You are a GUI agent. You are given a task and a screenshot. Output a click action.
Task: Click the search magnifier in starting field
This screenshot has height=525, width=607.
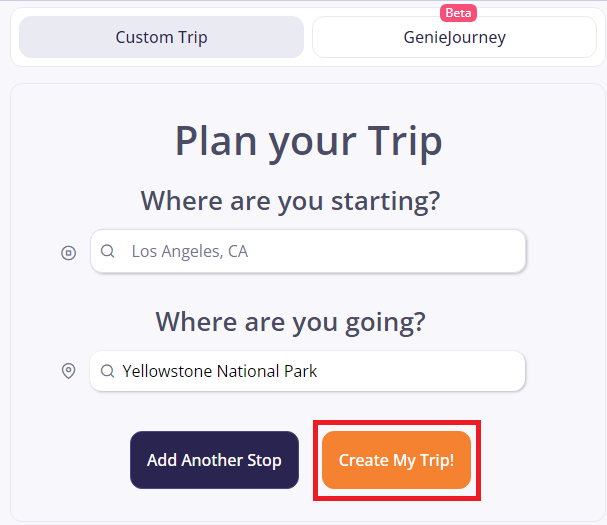tap(108, 252)
